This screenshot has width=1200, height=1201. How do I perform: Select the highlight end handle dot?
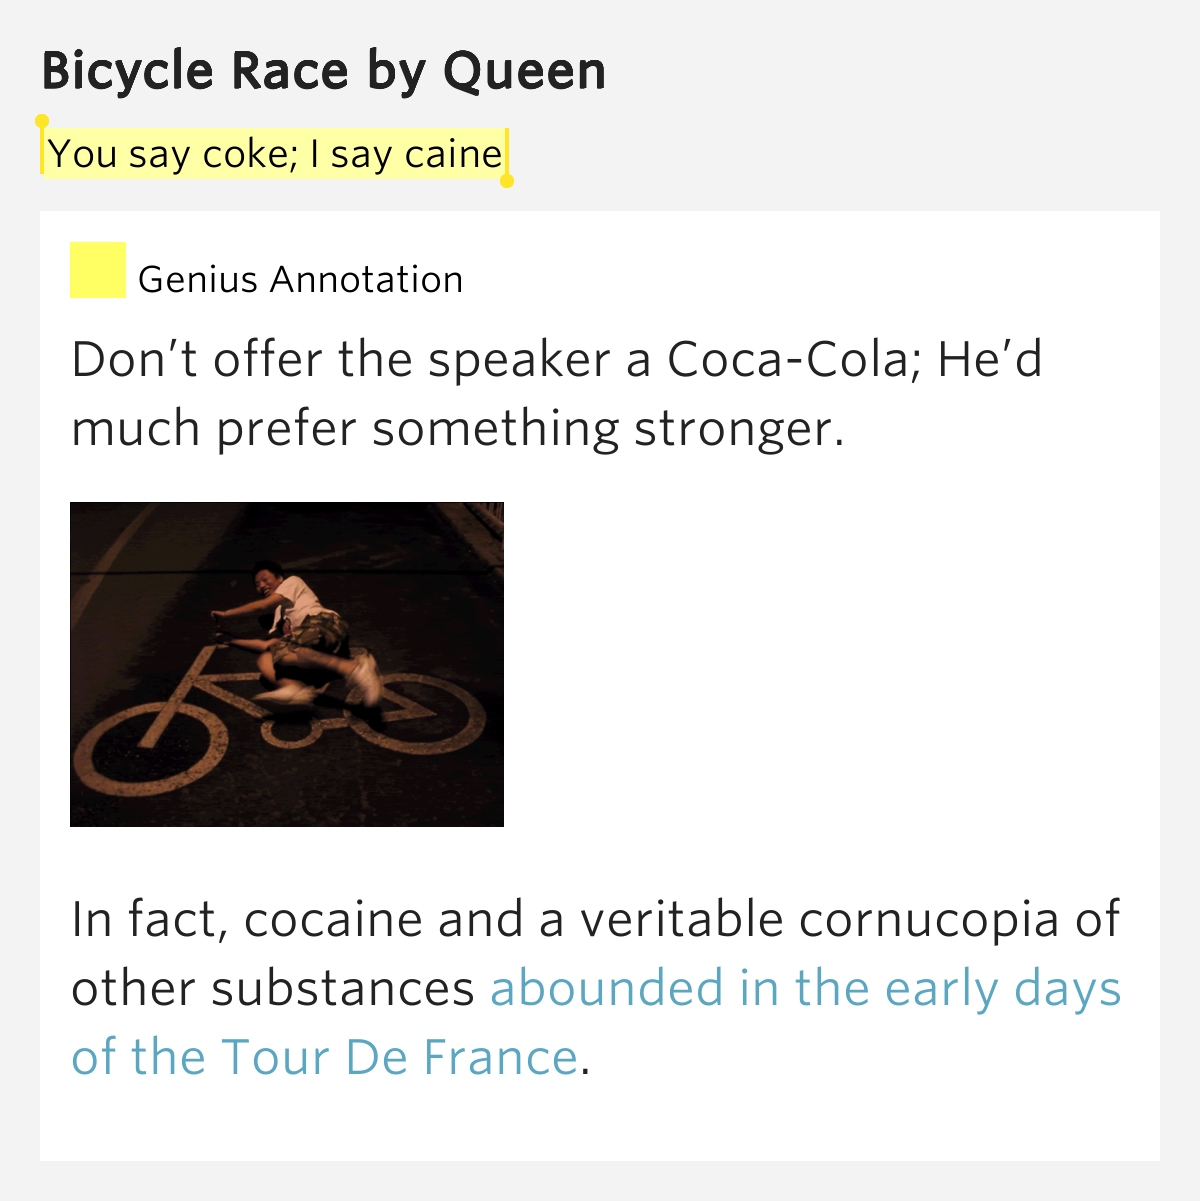coord(507,181)
